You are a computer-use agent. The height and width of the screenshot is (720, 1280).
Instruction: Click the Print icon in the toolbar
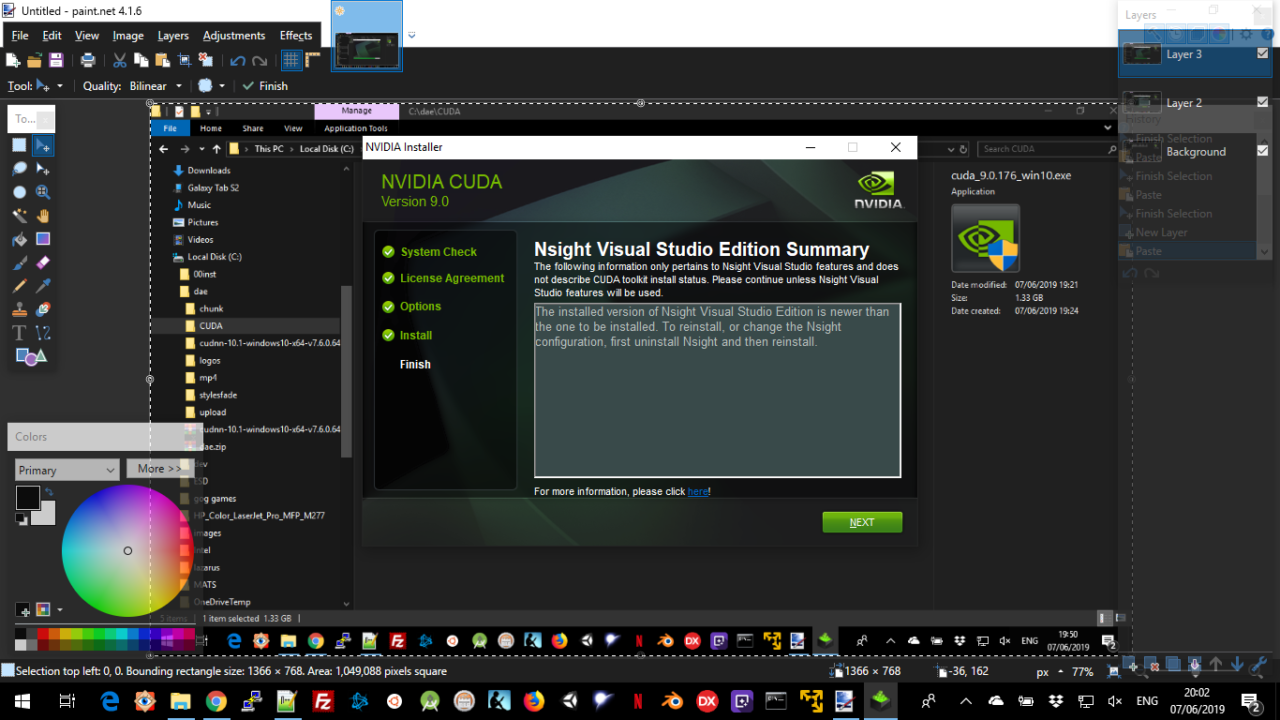point(88,60)
